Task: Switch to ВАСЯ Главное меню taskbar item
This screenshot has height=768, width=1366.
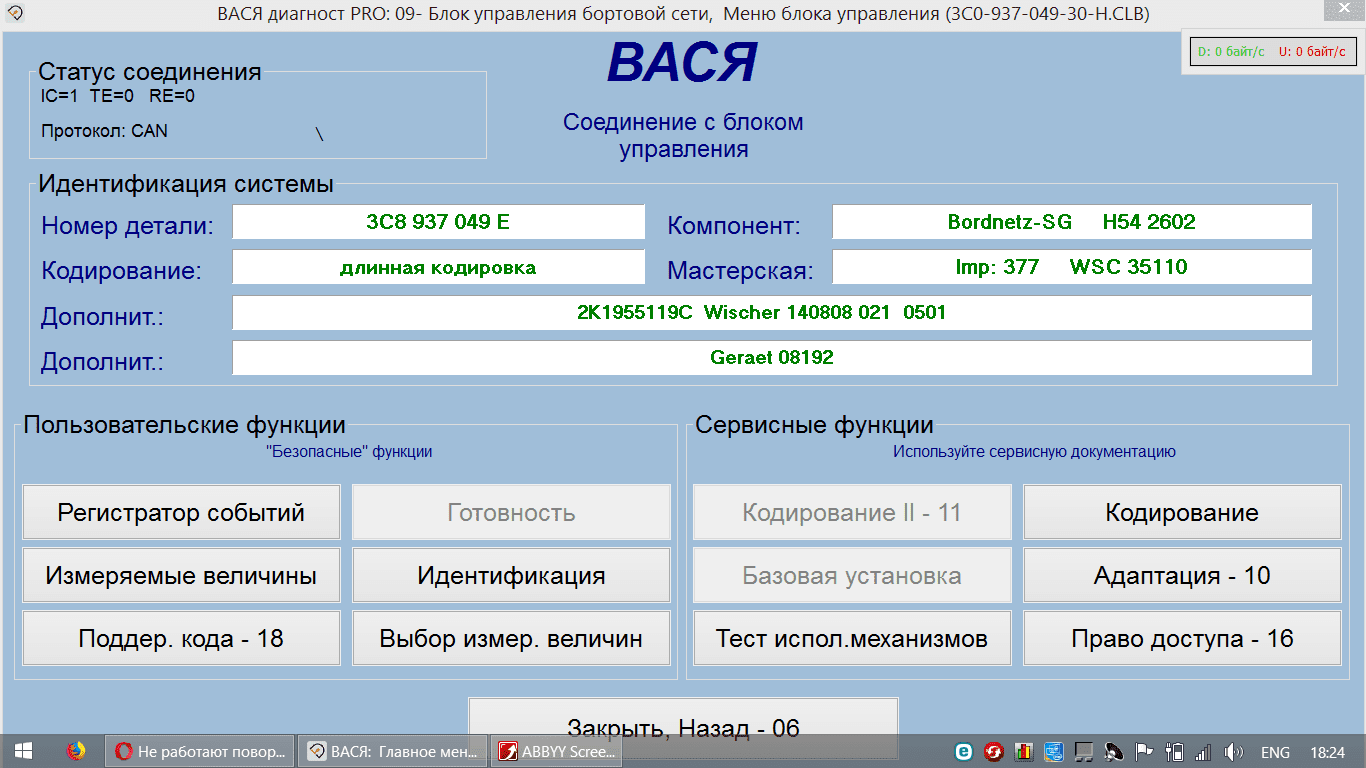Action: (394, 751)
